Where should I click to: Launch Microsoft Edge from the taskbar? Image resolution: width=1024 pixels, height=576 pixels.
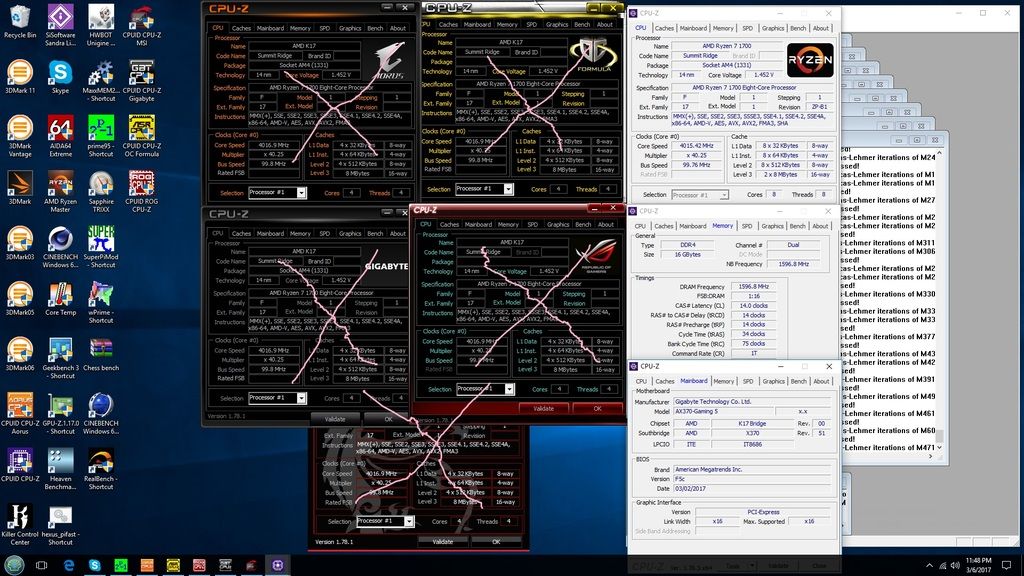tap(69, 565)
